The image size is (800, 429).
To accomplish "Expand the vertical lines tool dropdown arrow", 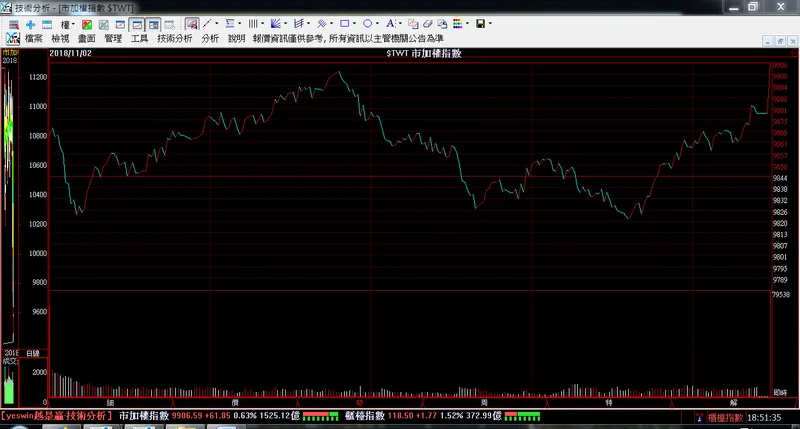I will 262,23.
